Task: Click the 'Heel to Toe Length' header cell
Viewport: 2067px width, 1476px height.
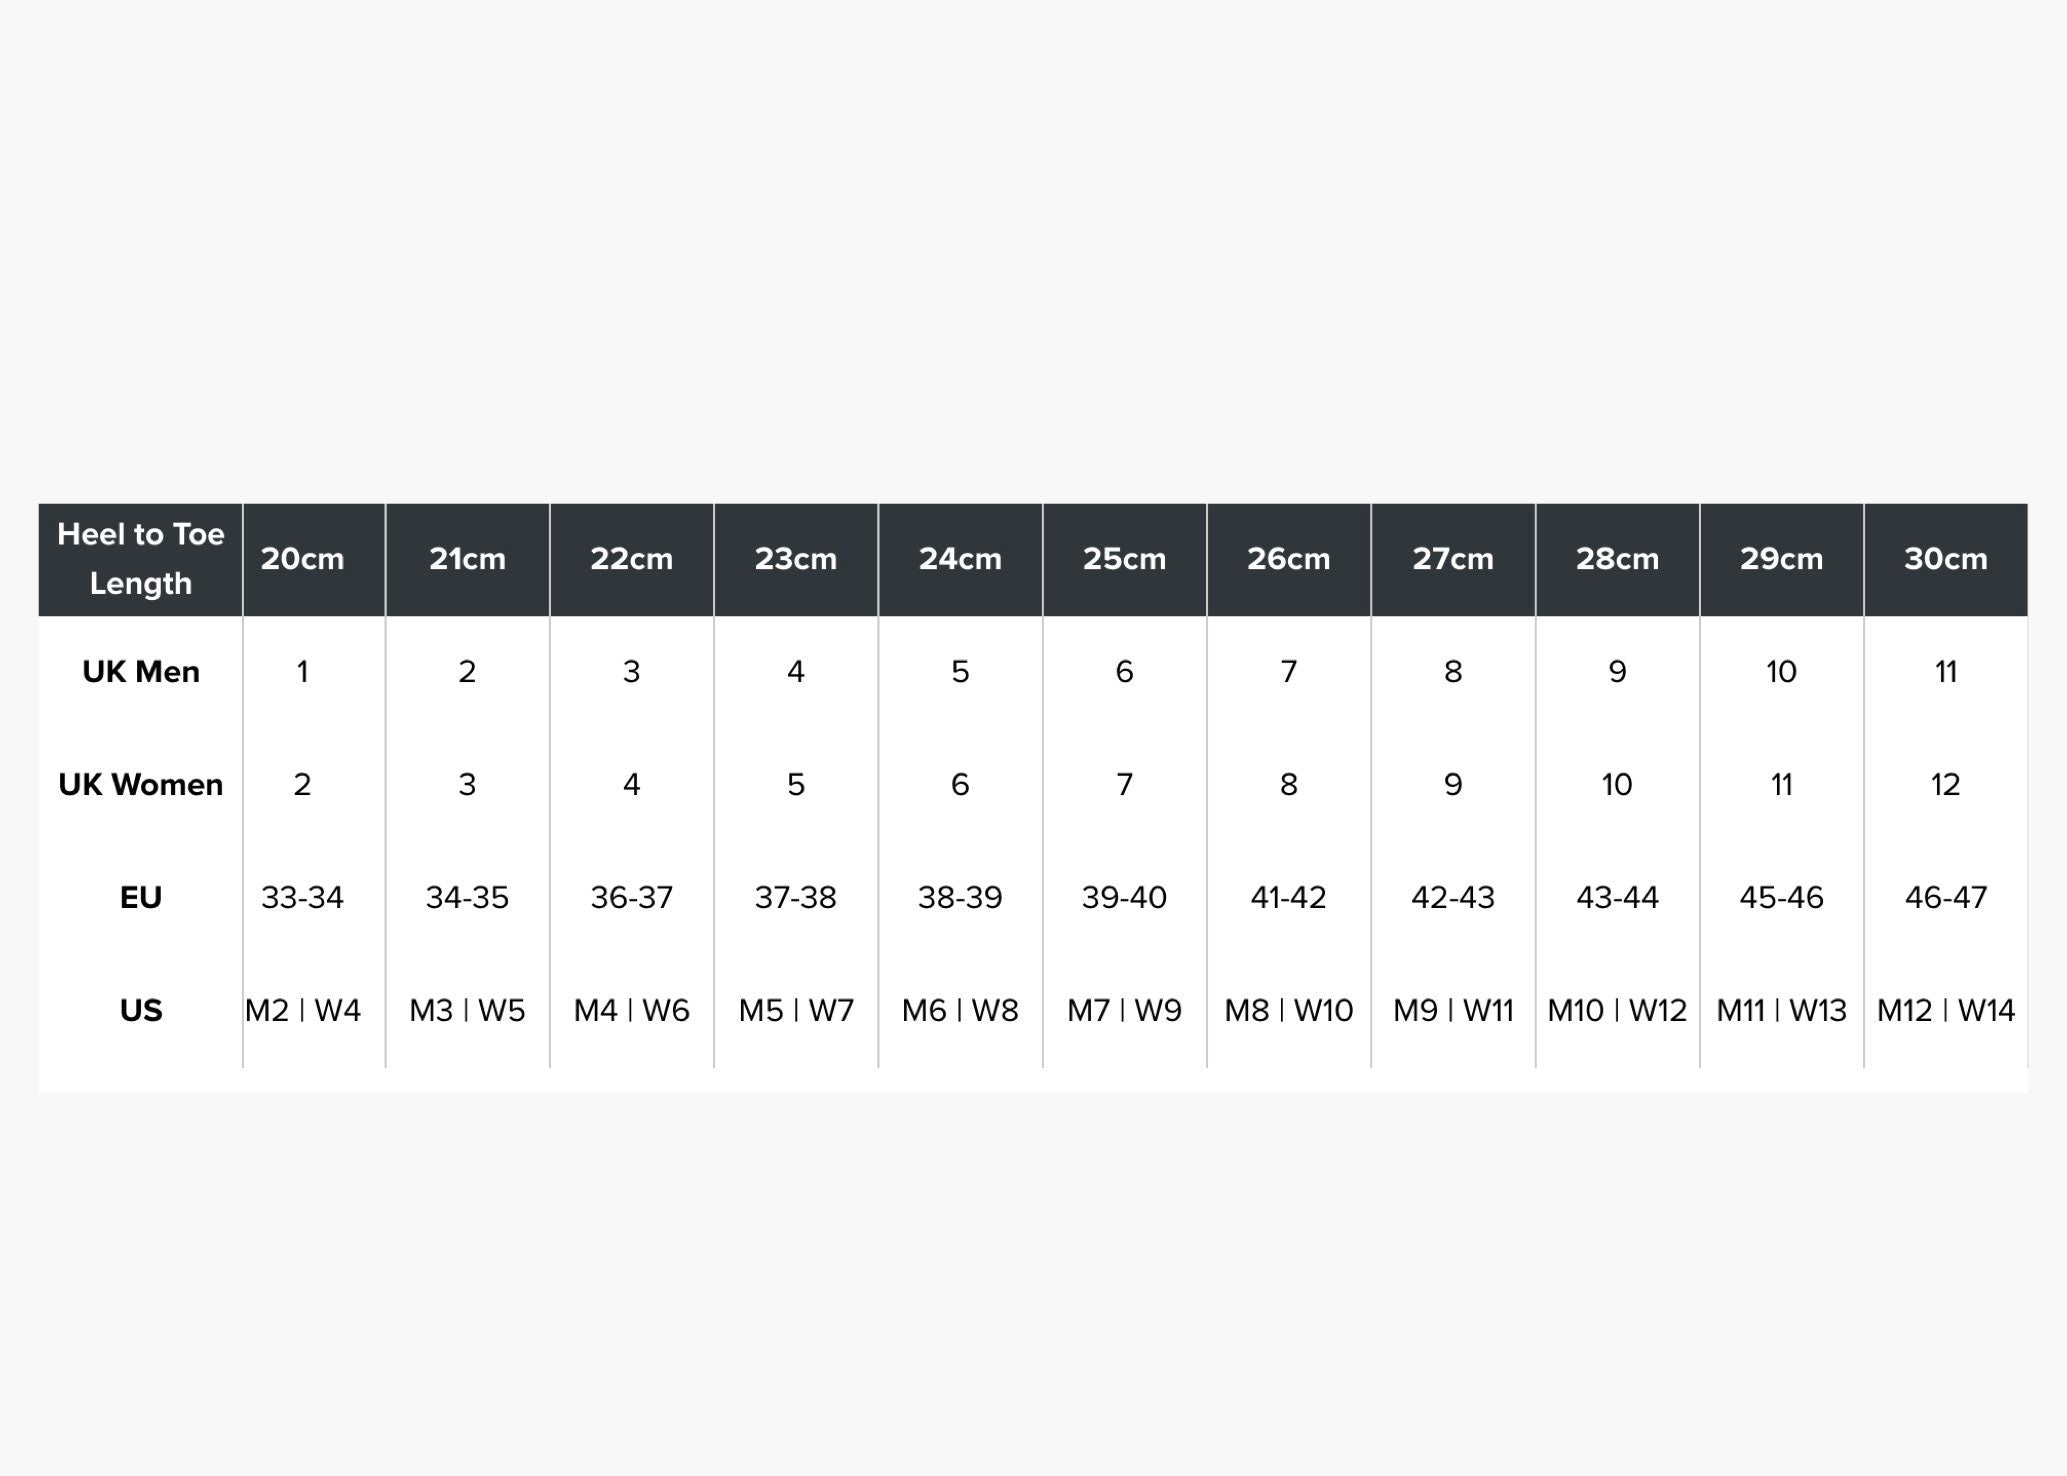Action: [x=140, y=559]
